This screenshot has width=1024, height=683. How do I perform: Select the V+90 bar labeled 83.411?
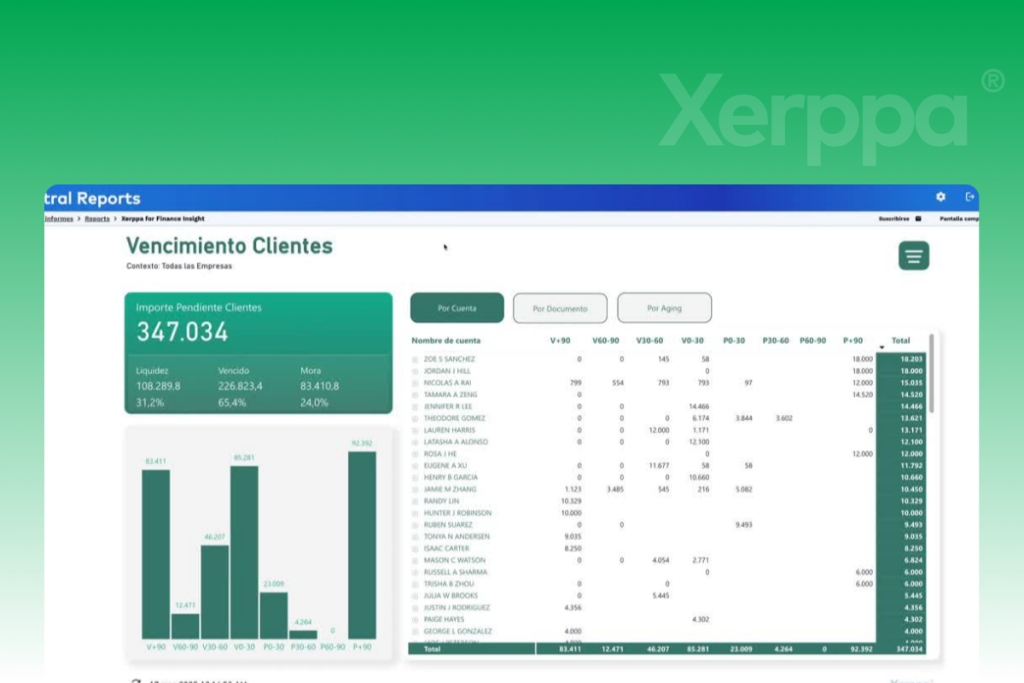point(155,554)
